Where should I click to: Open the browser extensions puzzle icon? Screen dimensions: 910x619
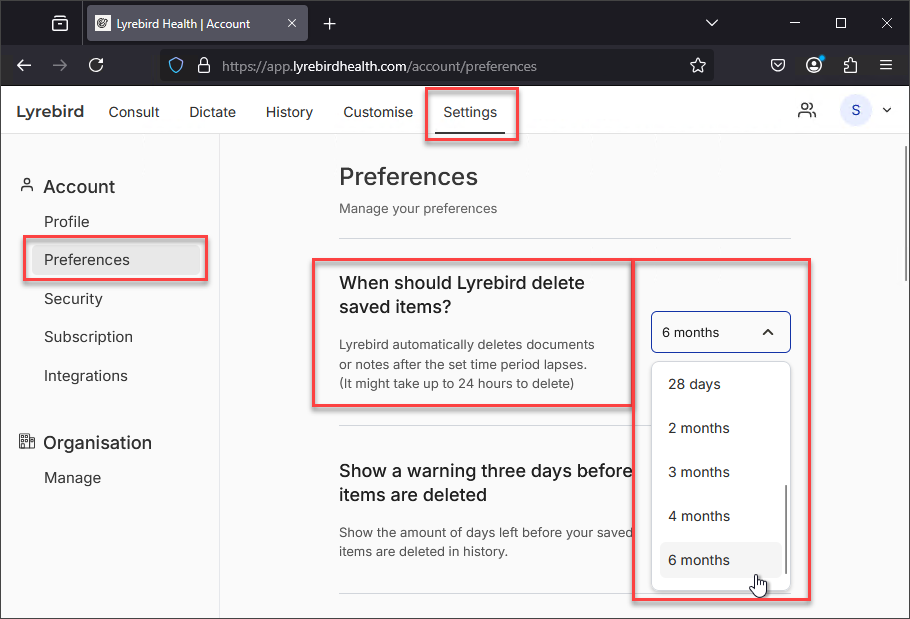(x=850, y=66)
